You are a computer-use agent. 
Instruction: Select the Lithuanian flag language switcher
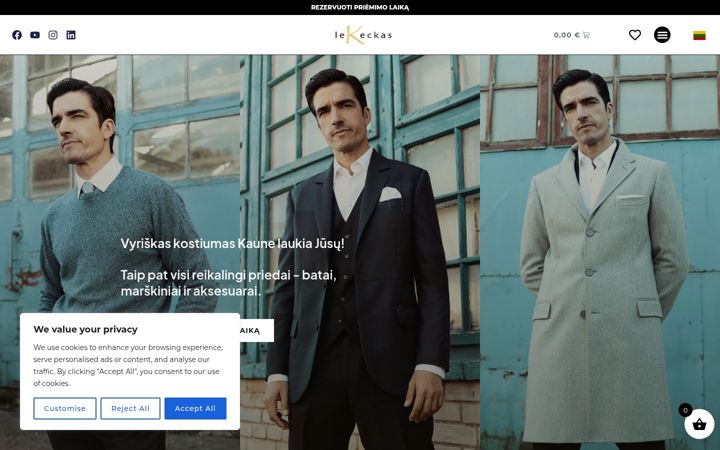coord(699,35)
